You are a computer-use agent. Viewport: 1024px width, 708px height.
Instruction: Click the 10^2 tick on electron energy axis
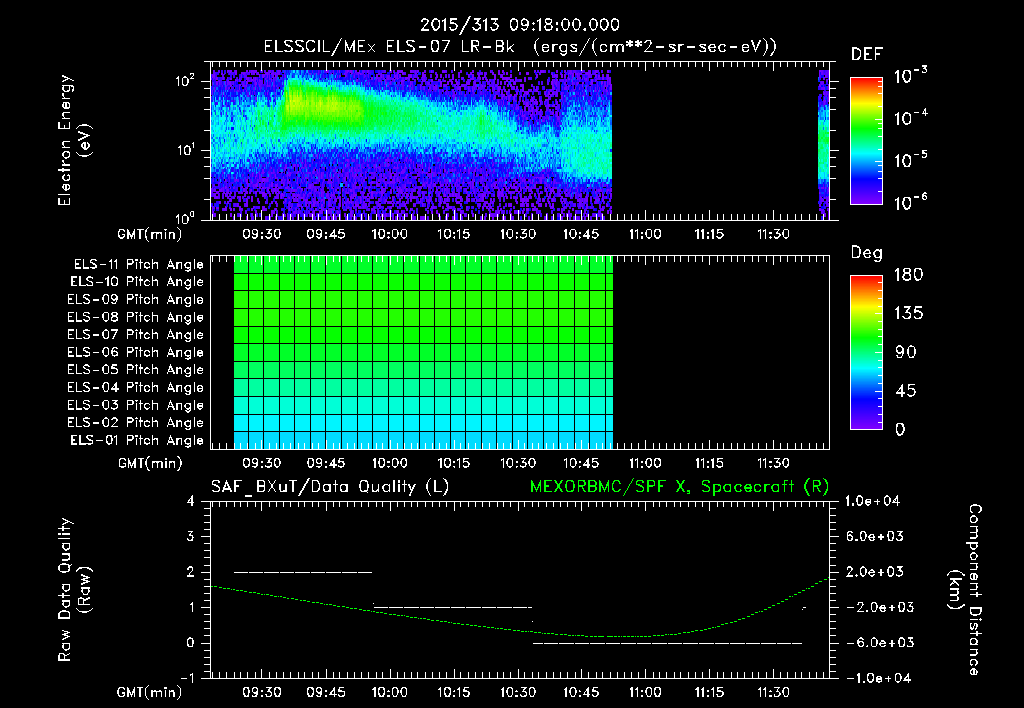(x=185, y=81)
